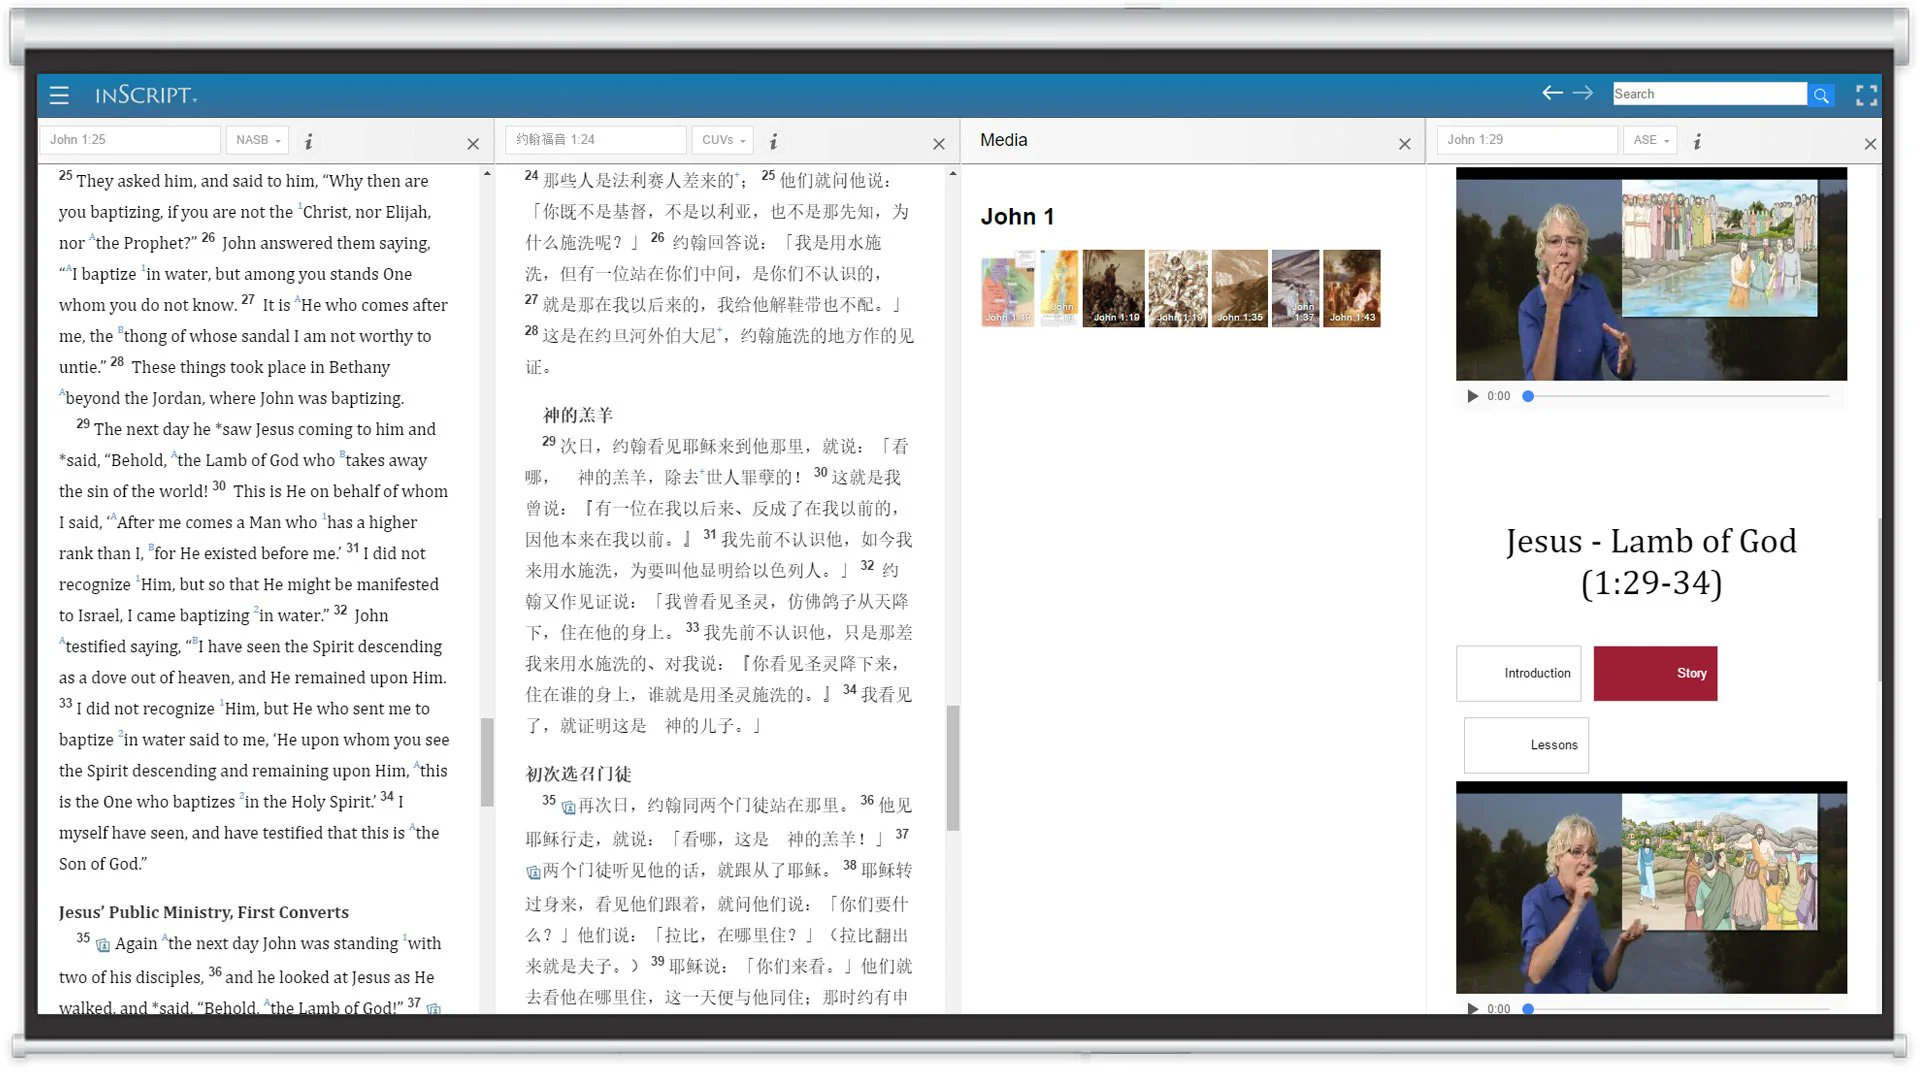Click note icon beside English verse 35
Screen dimensions: 1920x1080
click(x=103, y=945)
